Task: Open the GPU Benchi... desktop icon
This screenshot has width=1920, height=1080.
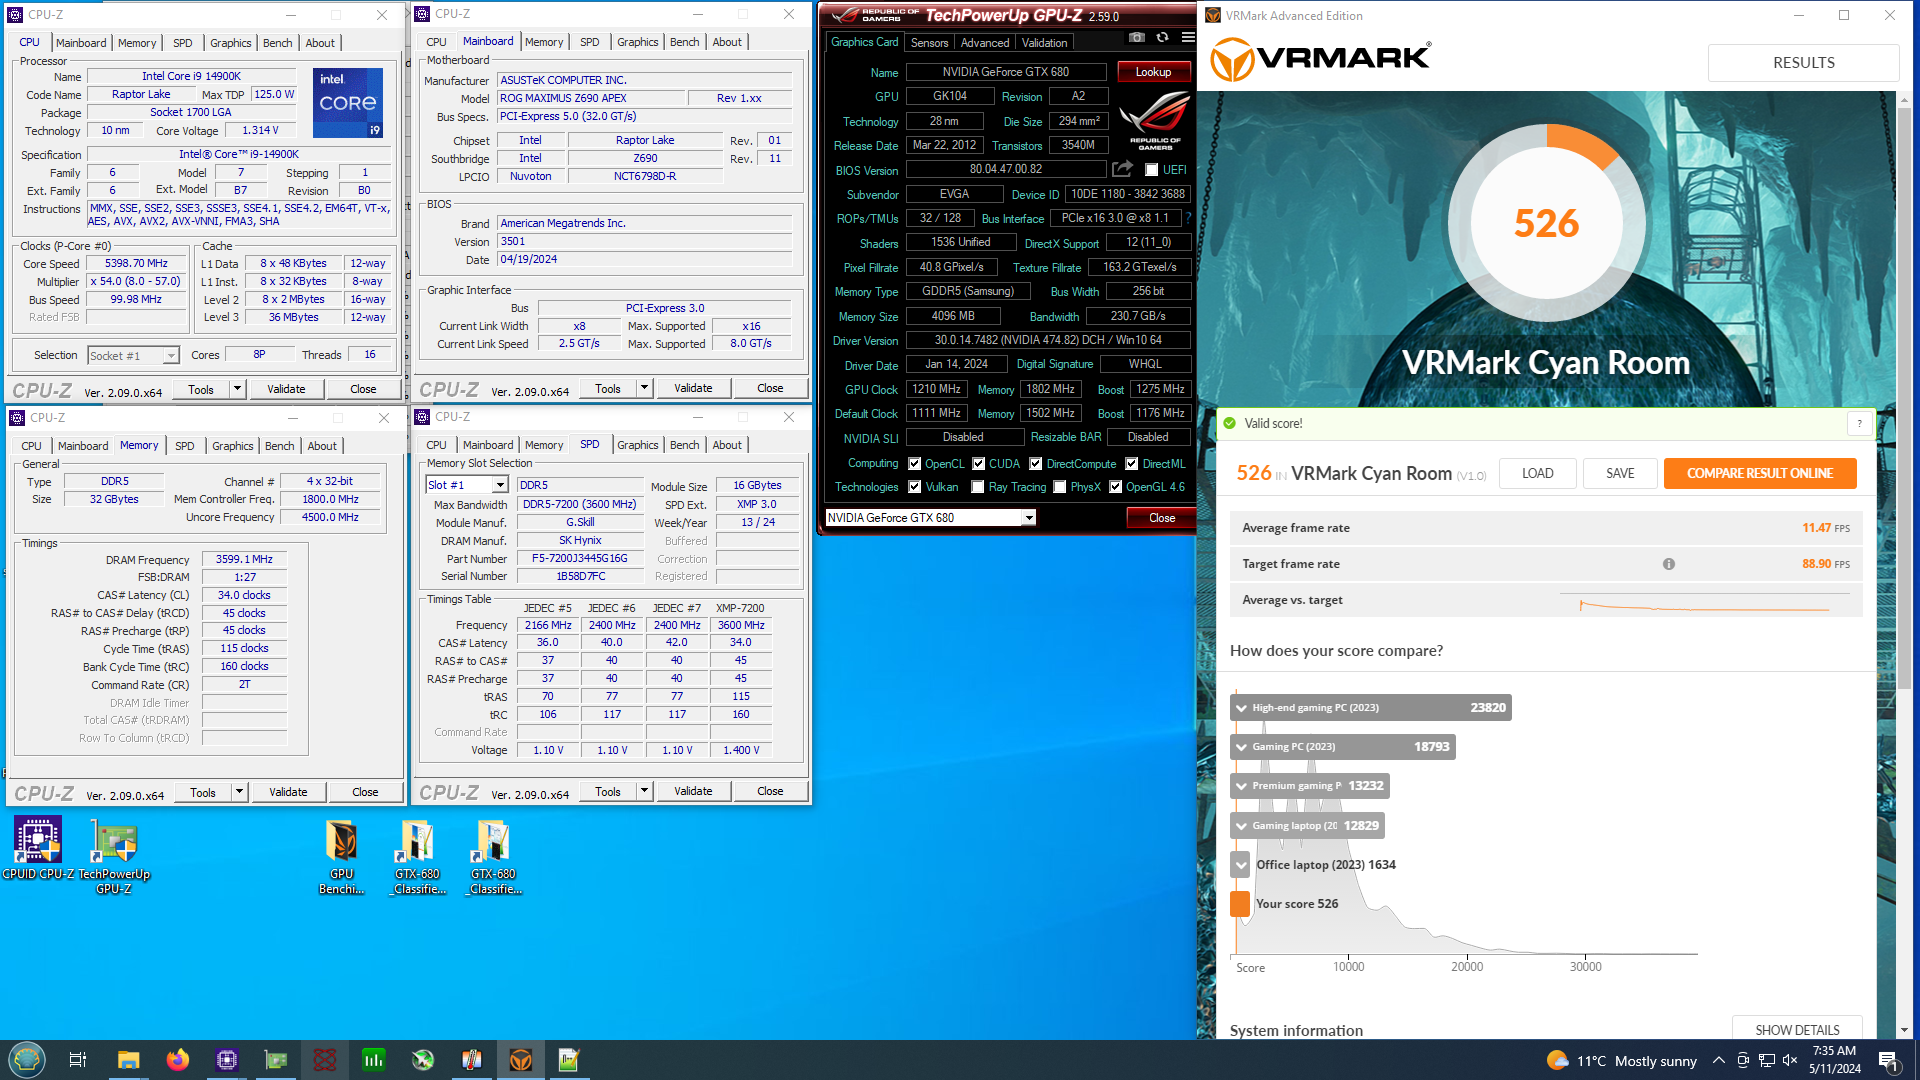Action: [x=342, y=856]
